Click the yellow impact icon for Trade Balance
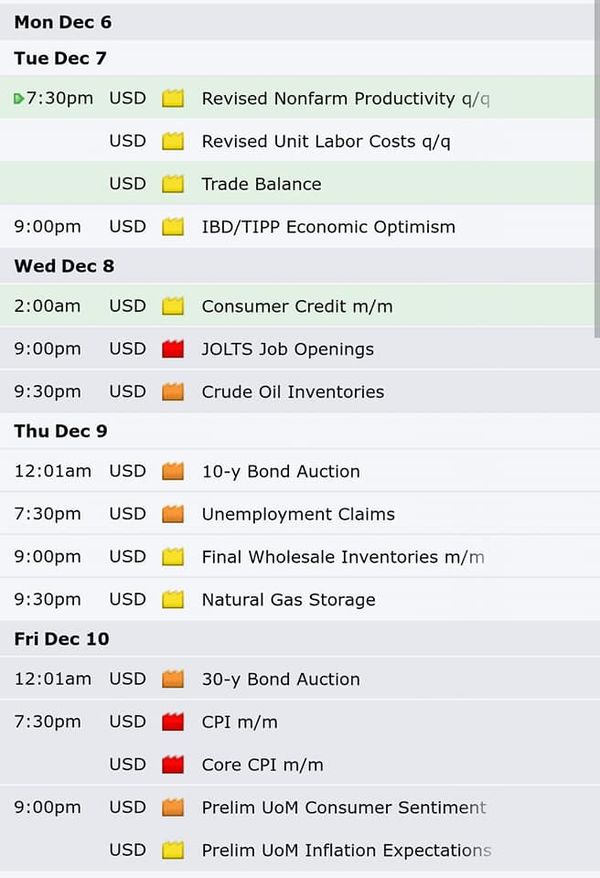600x878 pixels. (173, 184)
